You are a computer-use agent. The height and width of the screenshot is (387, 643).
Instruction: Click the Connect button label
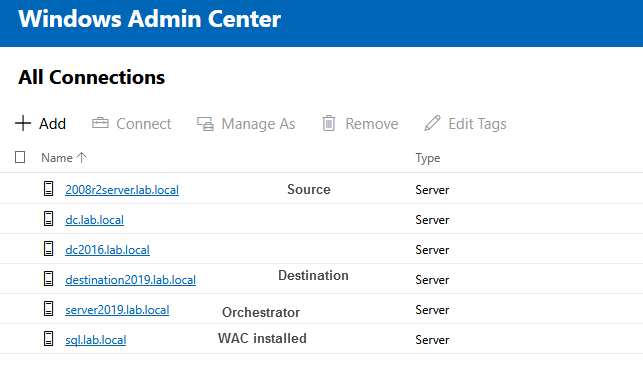144,124
